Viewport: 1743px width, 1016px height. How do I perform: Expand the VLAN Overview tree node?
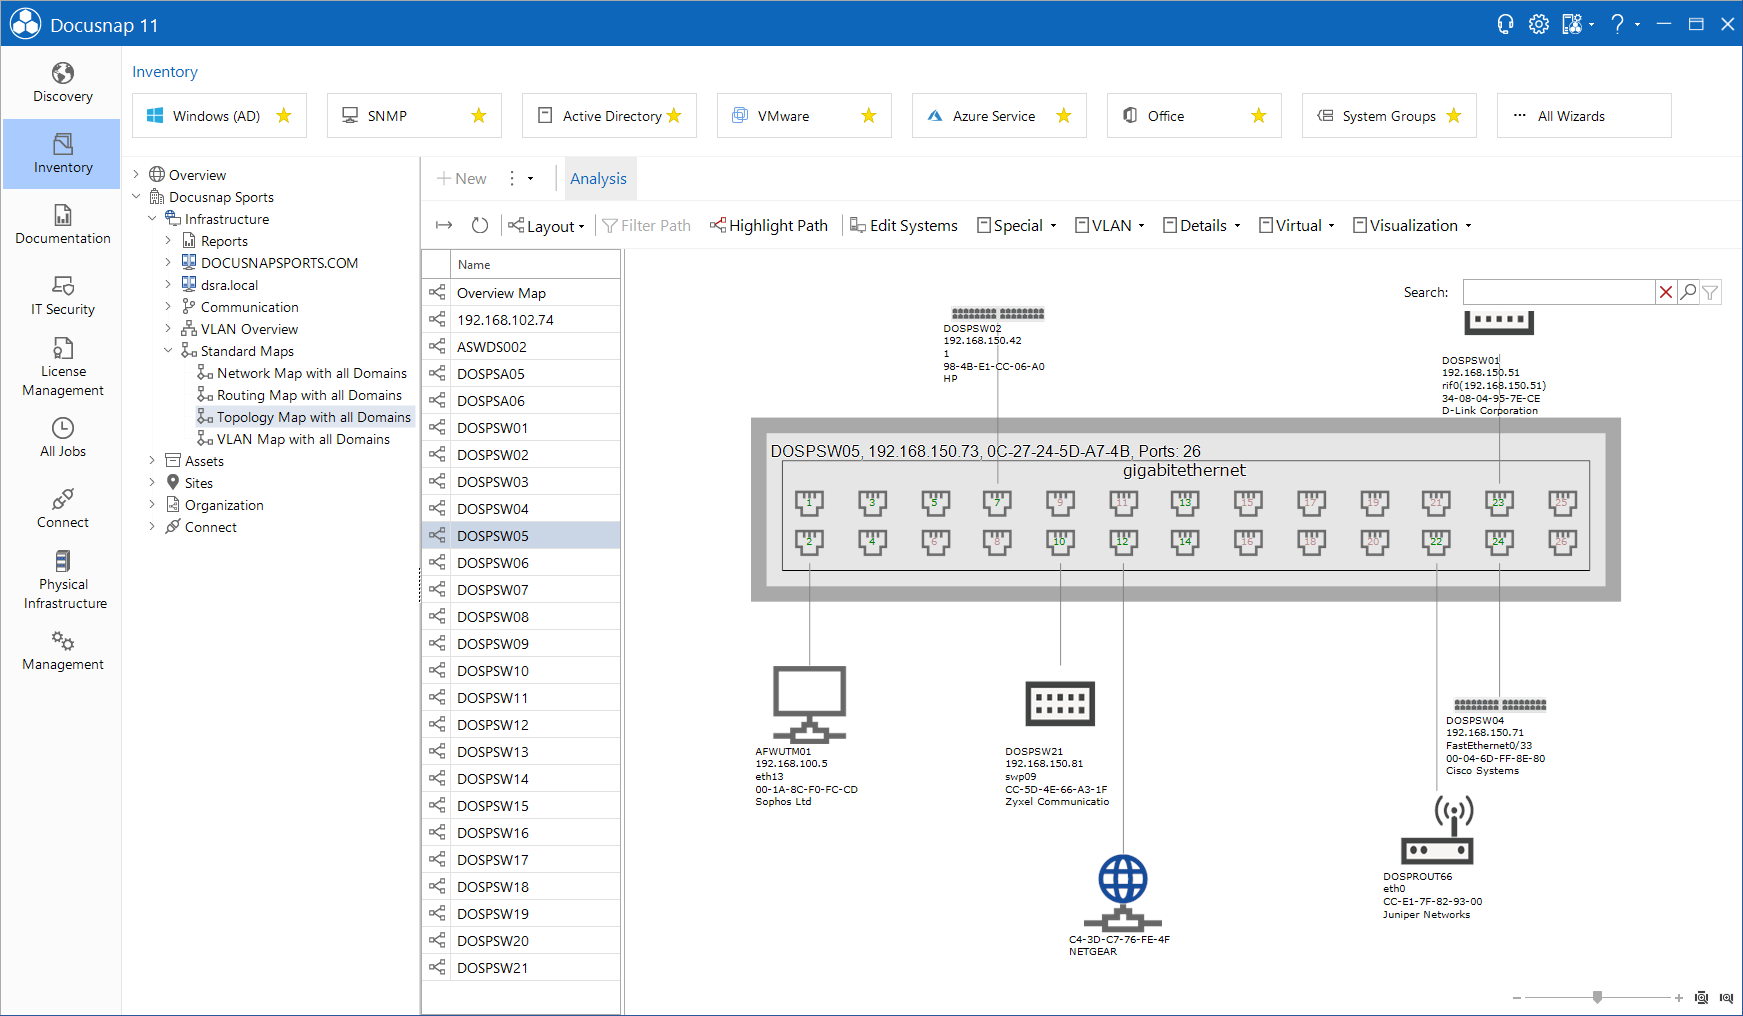168,328
